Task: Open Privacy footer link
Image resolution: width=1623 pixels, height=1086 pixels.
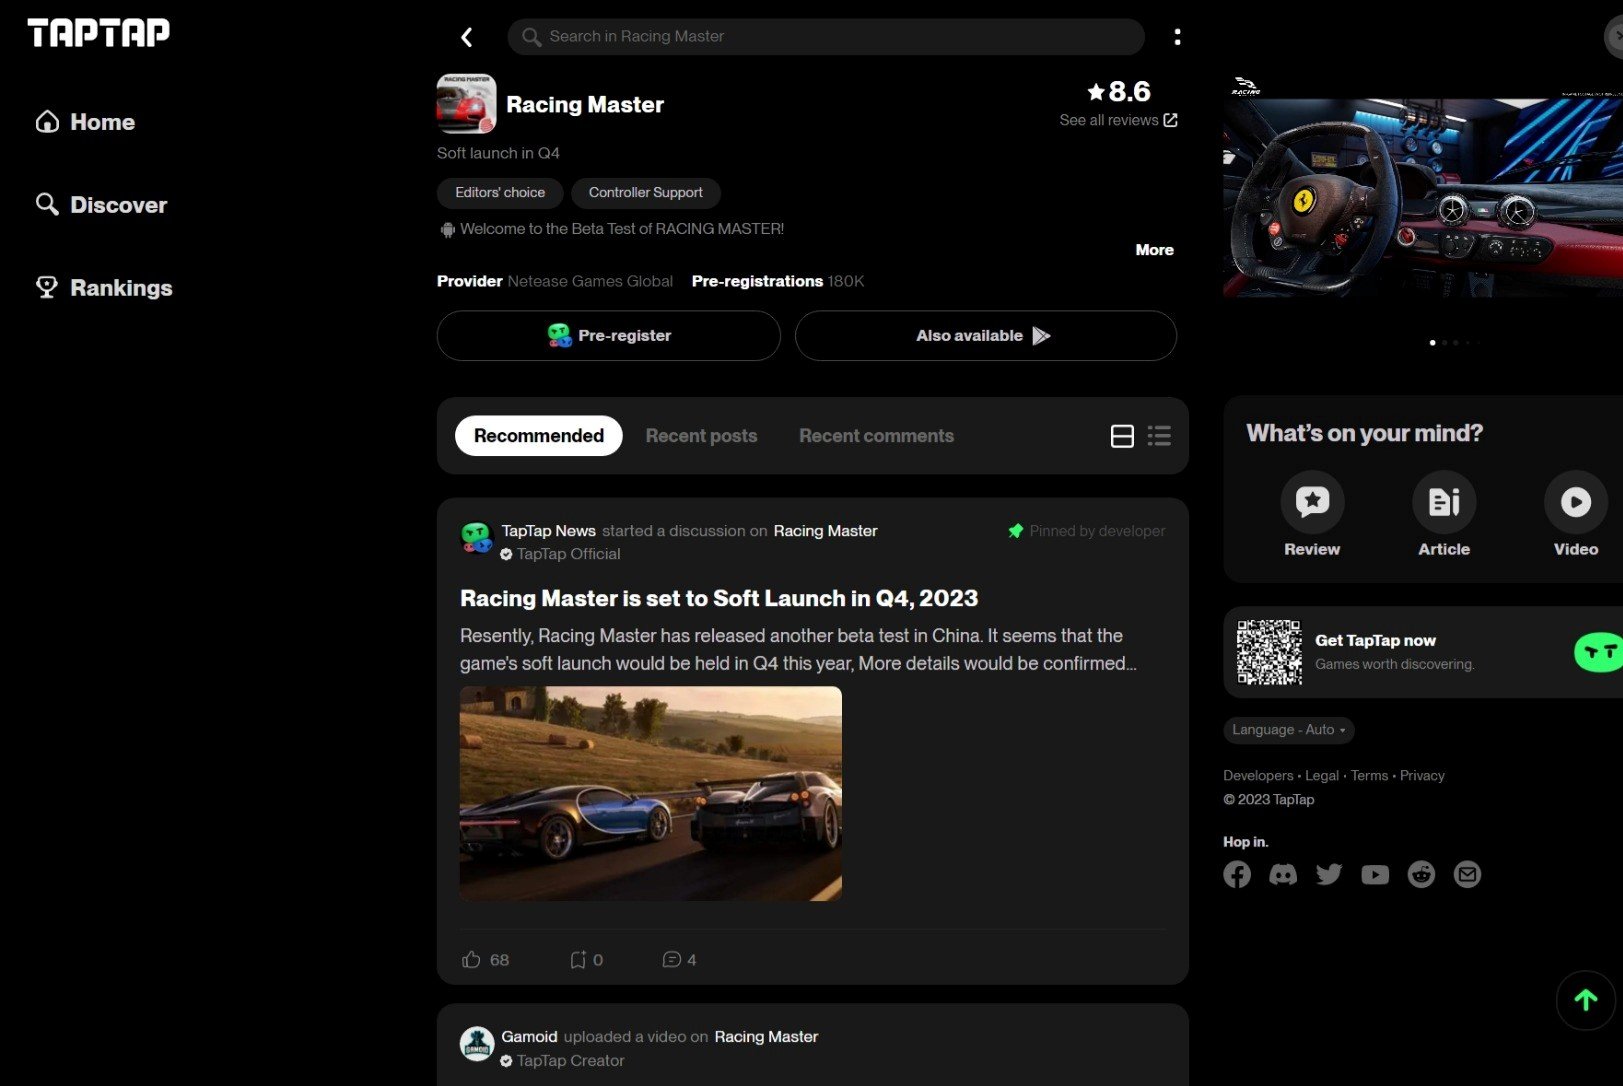Action: (1422, 776)
